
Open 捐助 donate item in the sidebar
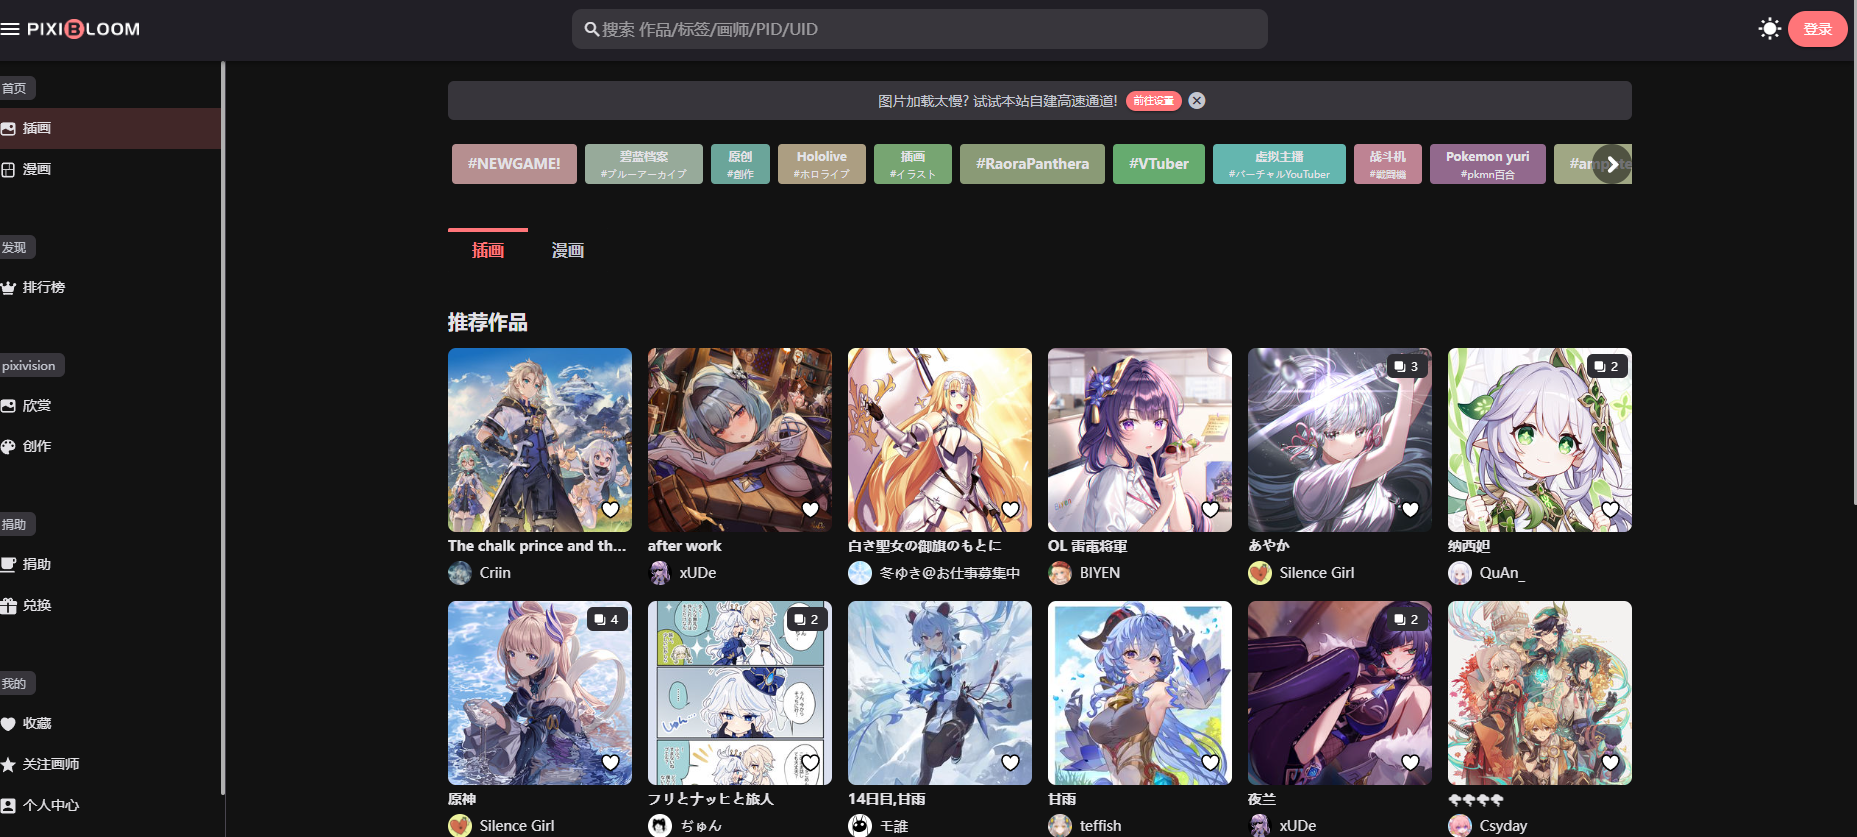pos(37,564)
